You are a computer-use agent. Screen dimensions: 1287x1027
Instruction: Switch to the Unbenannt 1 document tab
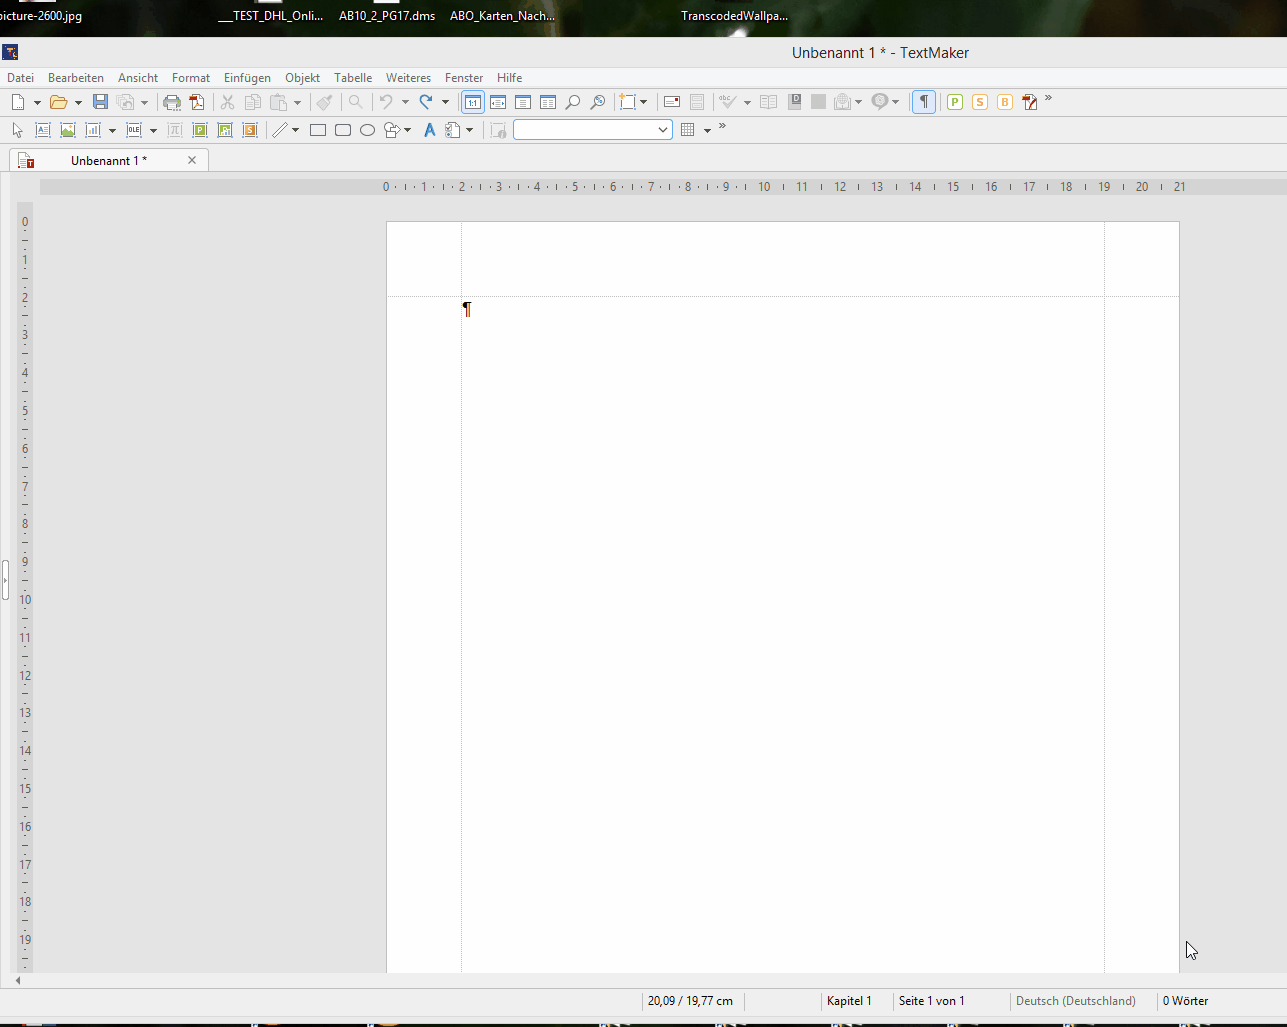(x=108, y=160)
